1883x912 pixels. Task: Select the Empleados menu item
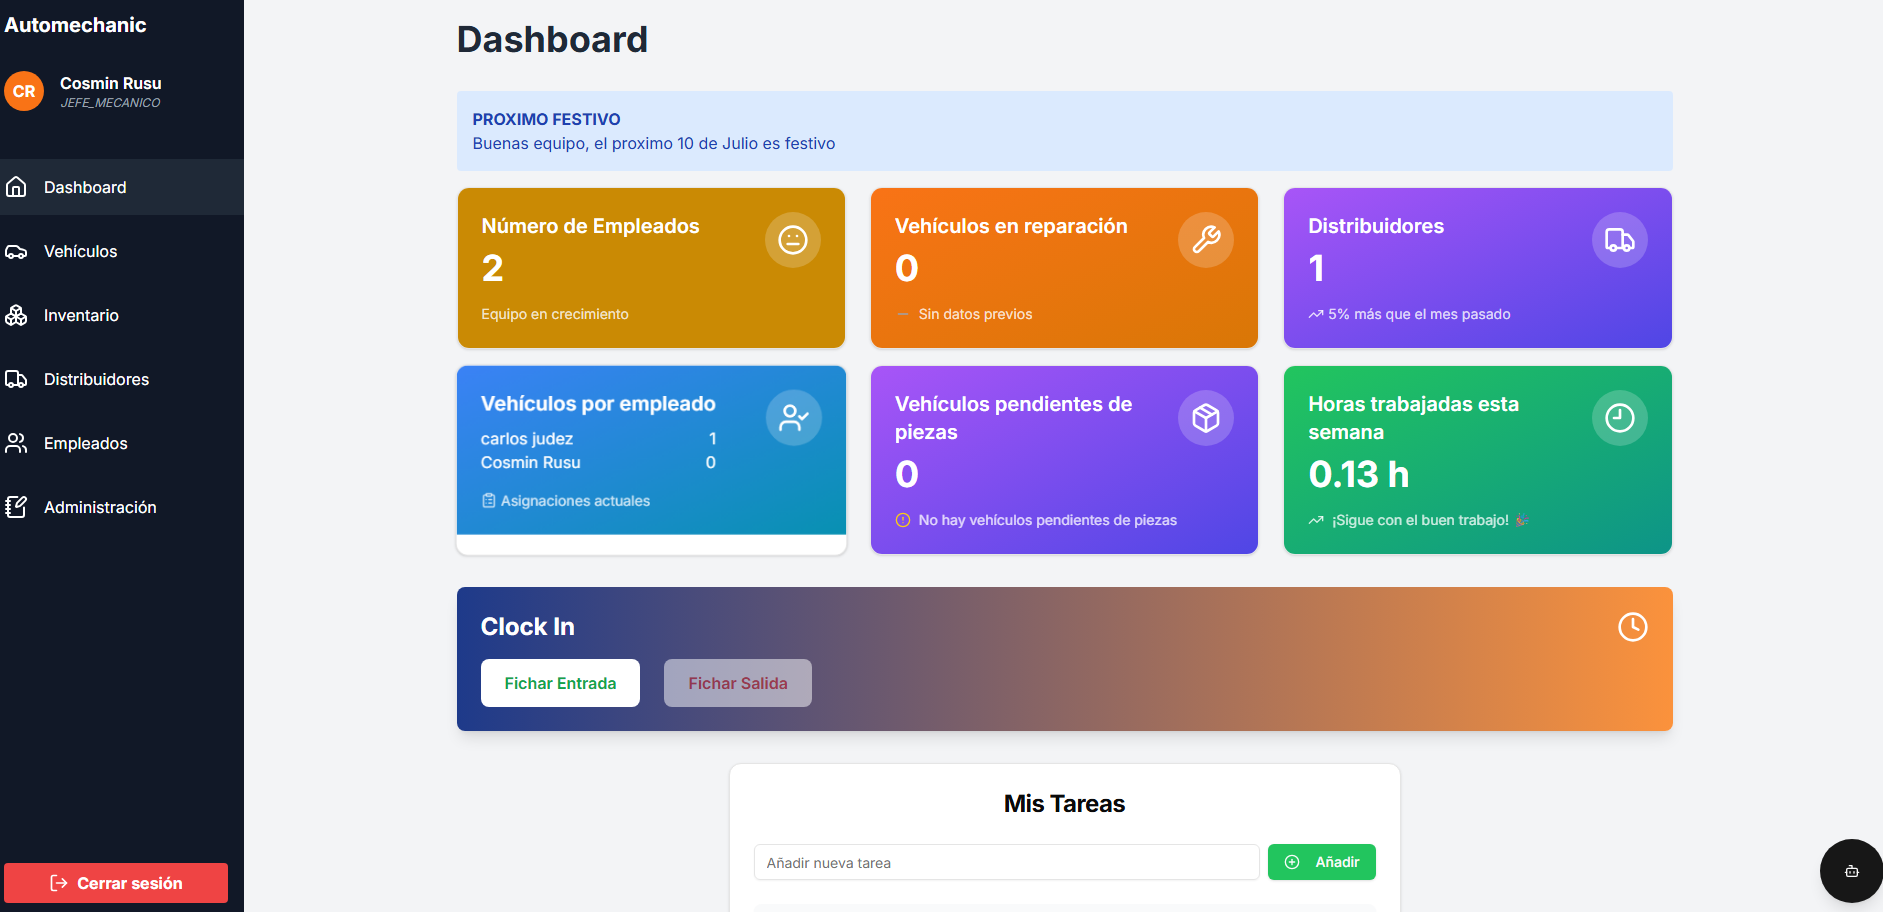(85, 443)
